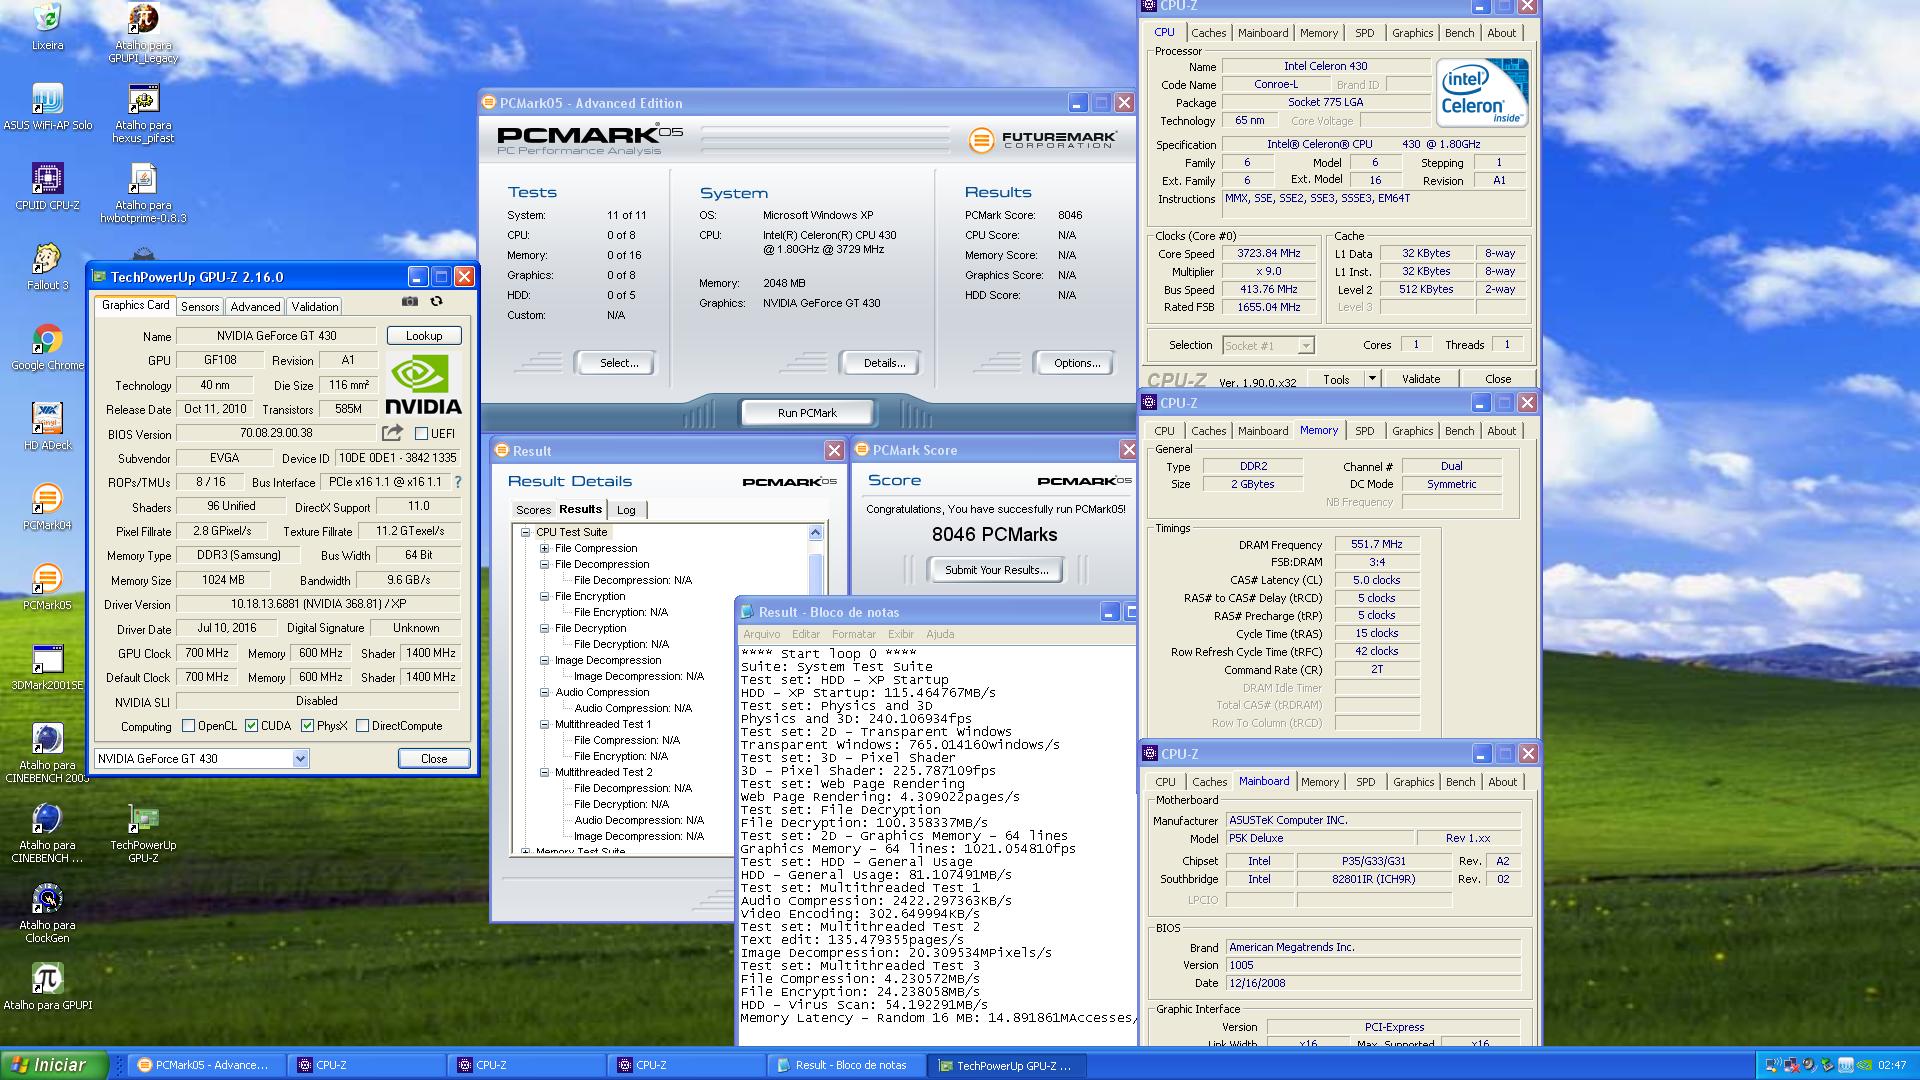Screen dimensions: 1920x1080
Task: Click the taskbar clock showing 02:47
Action: 1892,1066
